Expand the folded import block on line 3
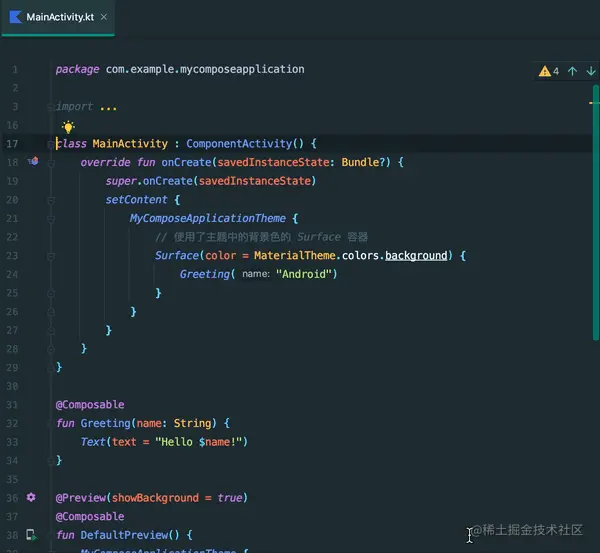600x553 pixels. tap(51, 107)
